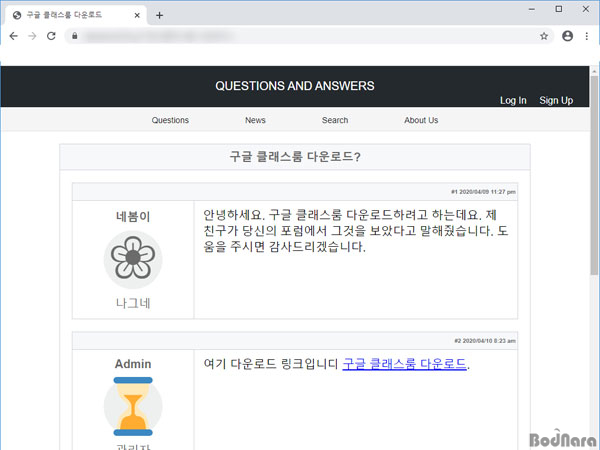
Task: Open the News menu item
Action: (x=255, y=120)
